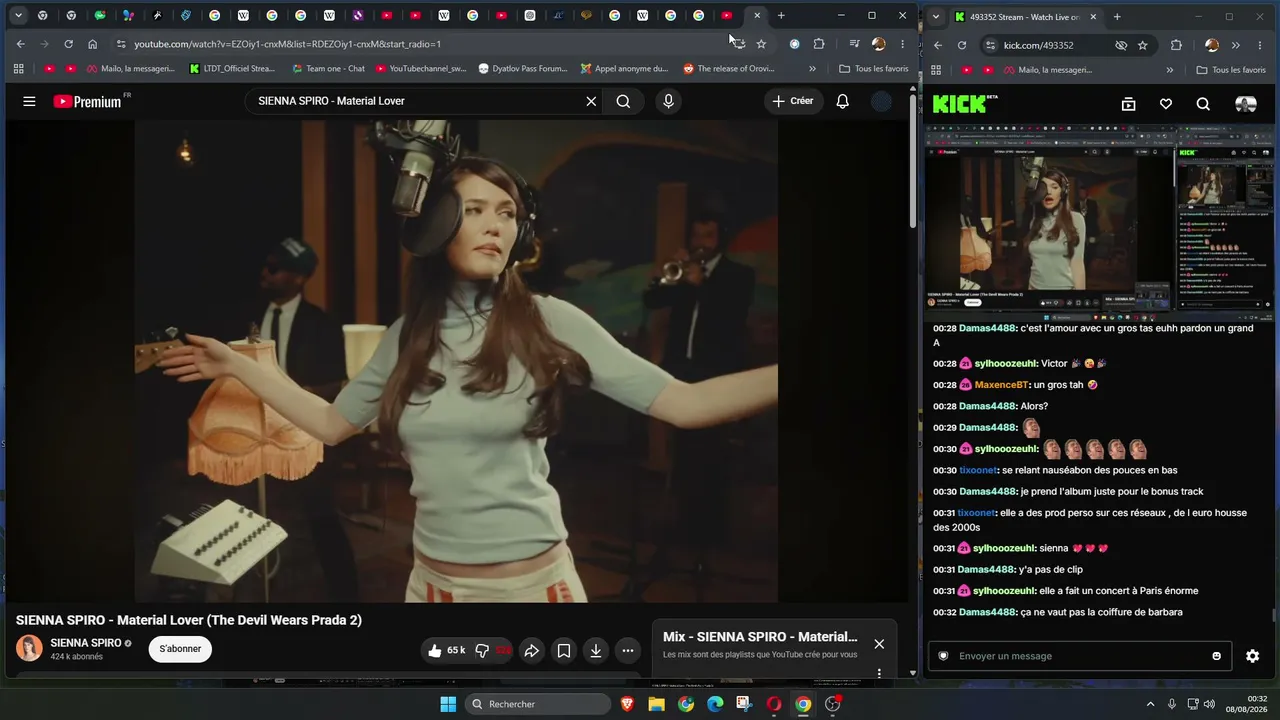Open the Appel anonyme bookmark
This screenshot has width=1280, height=720.
click(x=624, y=69)
